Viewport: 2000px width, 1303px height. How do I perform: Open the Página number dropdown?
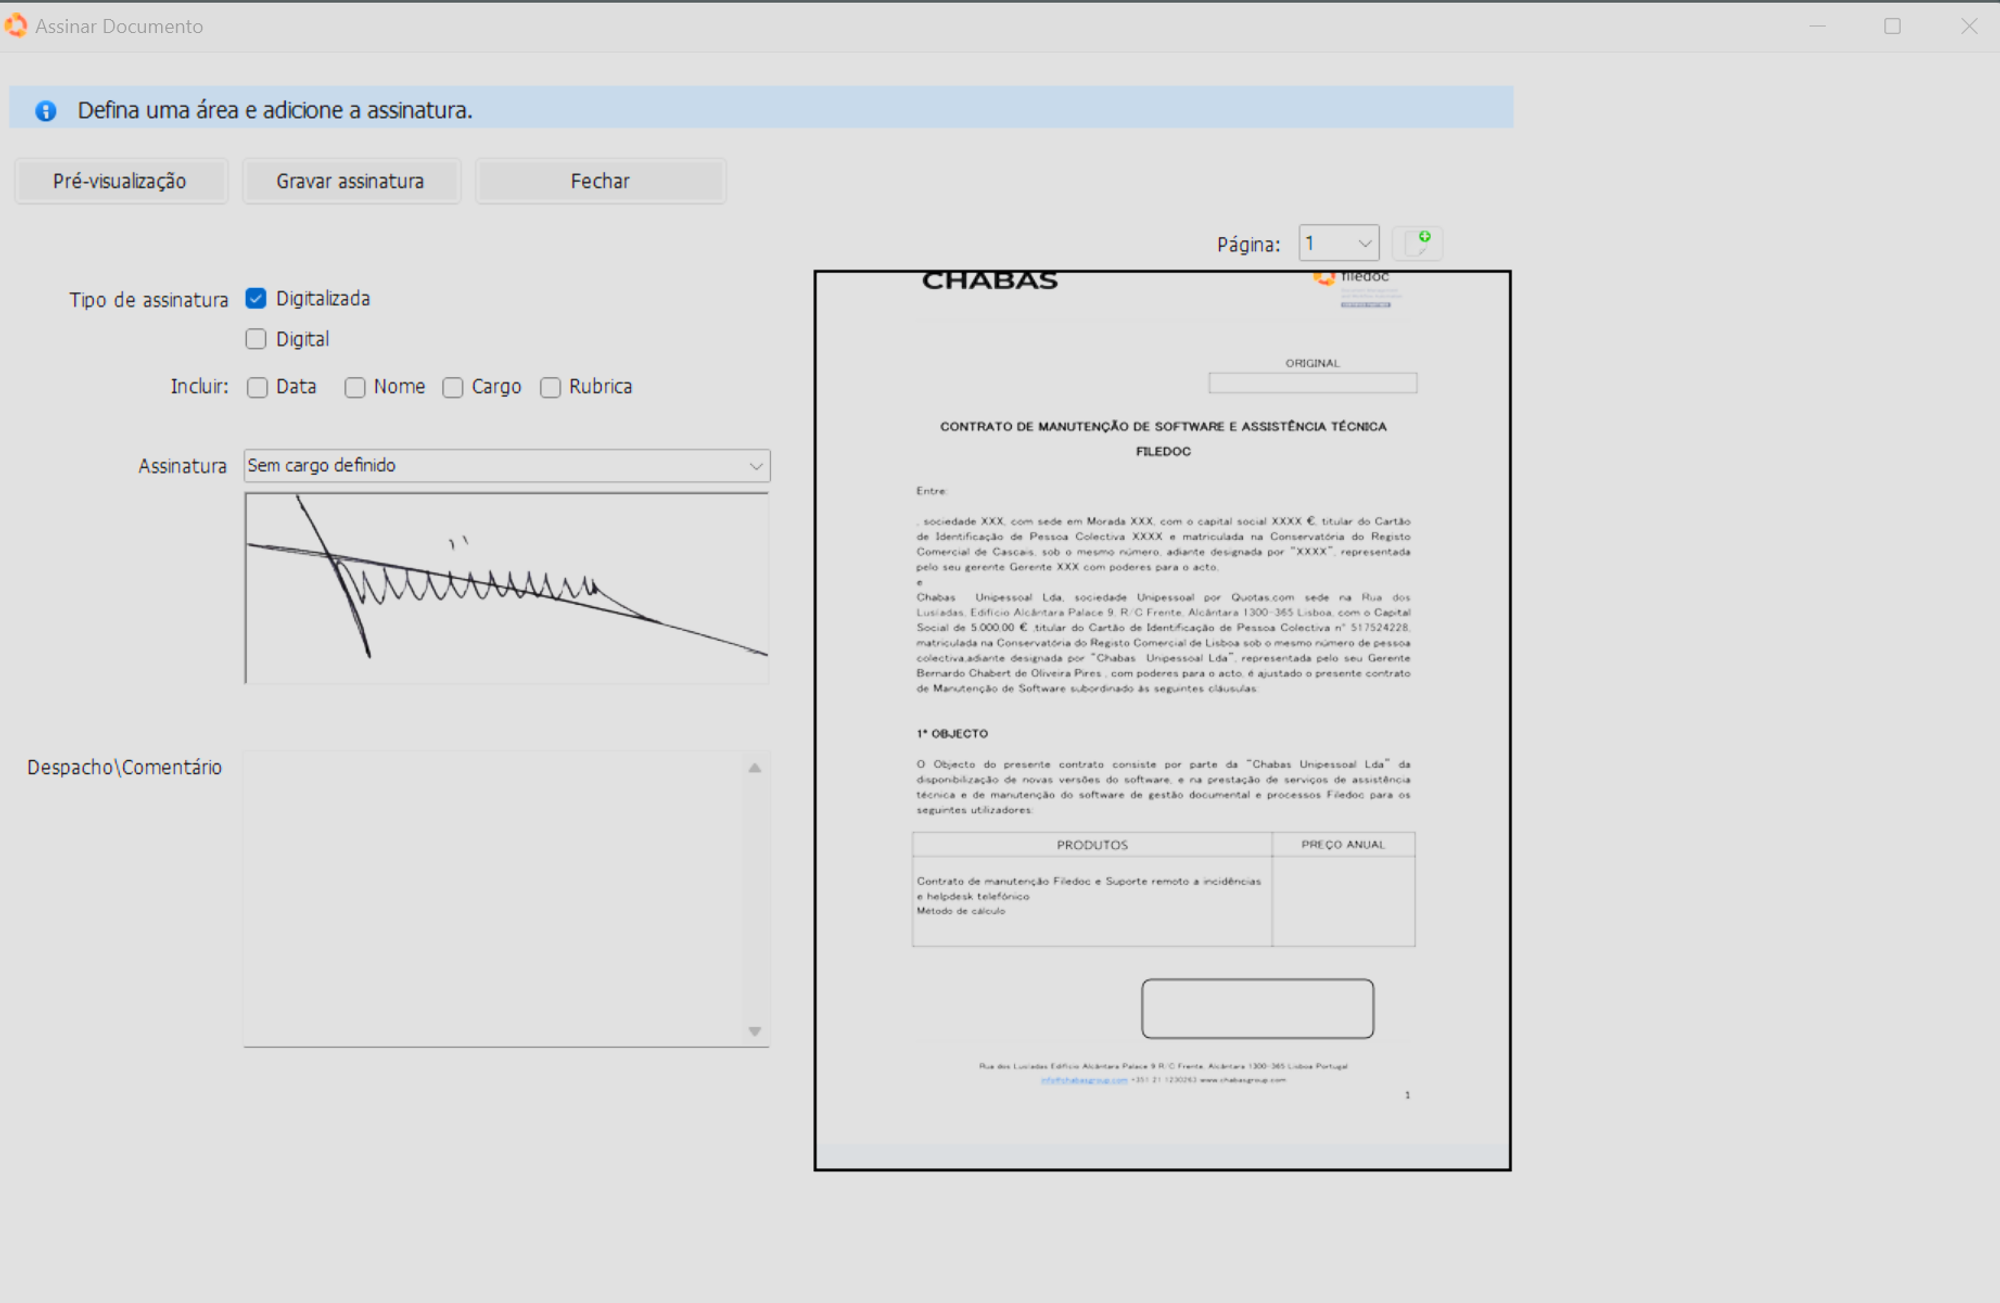point(1339,243)
